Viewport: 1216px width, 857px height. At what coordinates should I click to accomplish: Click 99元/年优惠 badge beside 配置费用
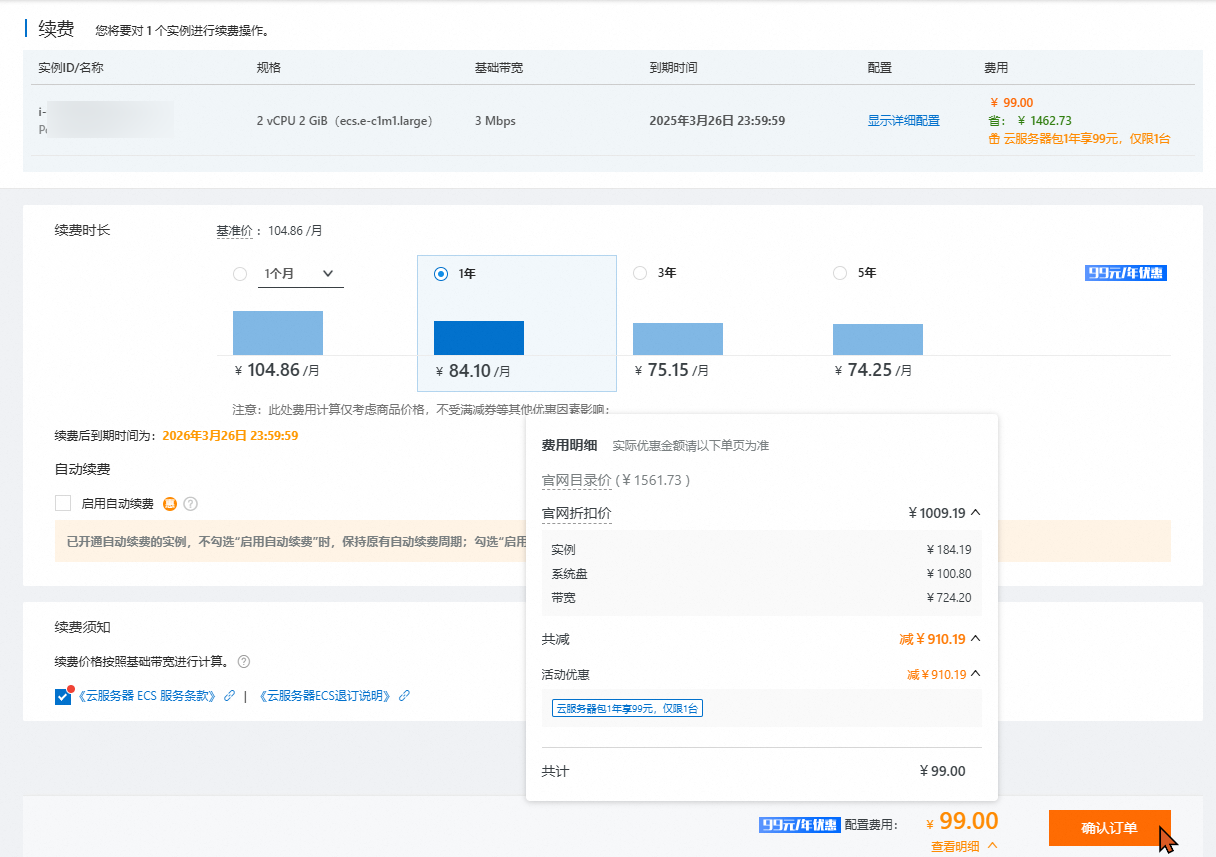[798, 825]
